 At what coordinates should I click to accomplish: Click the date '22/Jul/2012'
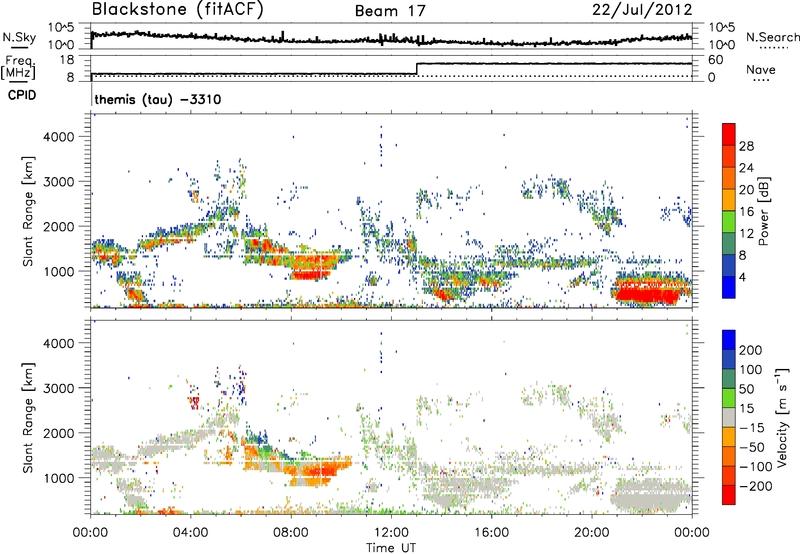coord(642,10)
